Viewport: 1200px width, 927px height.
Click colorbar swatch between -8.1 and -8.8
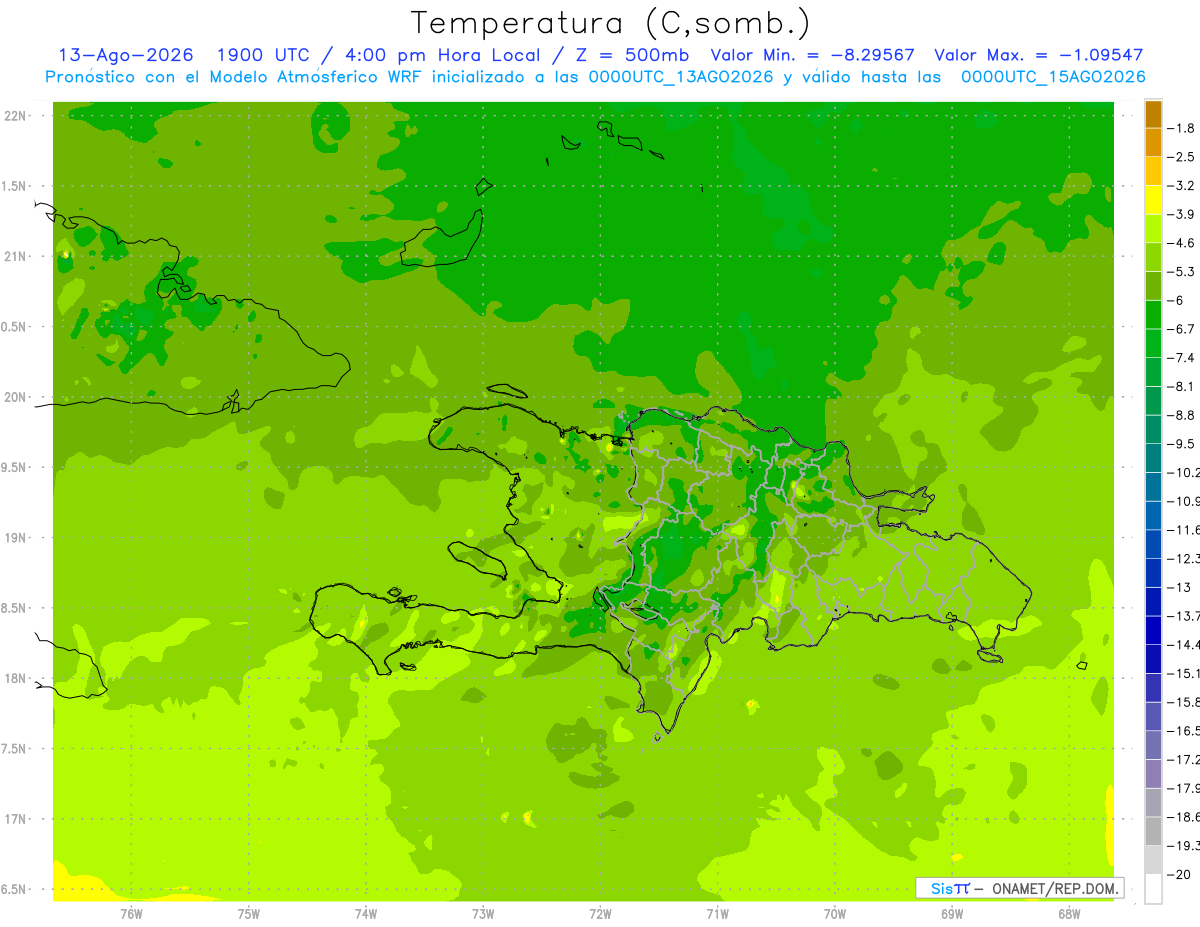(x=1153, y=400)
